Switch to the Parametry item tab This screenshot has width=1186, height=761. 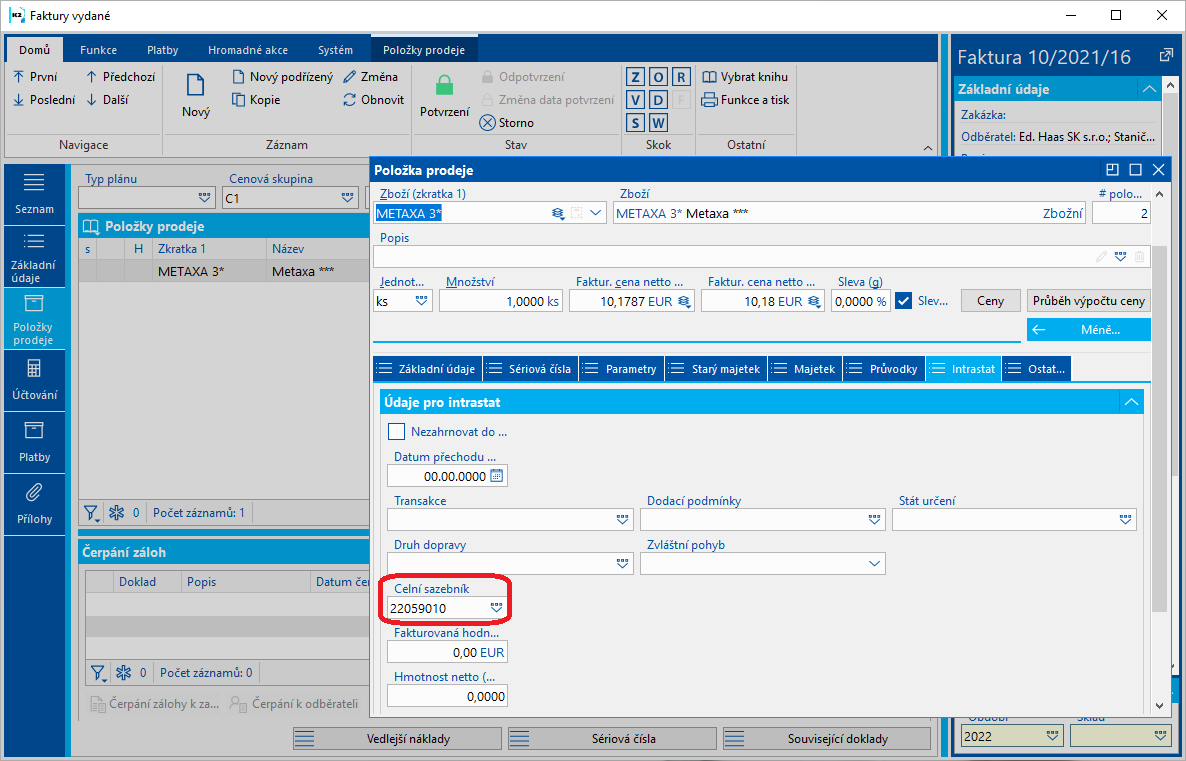click(x=622, y=369)
